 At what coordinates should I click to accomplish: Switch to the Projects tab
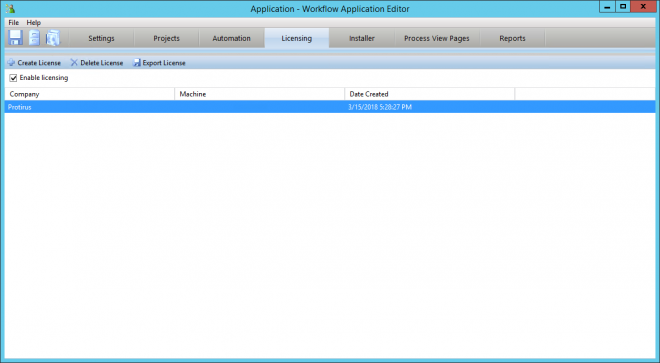(x=166, y=38)
